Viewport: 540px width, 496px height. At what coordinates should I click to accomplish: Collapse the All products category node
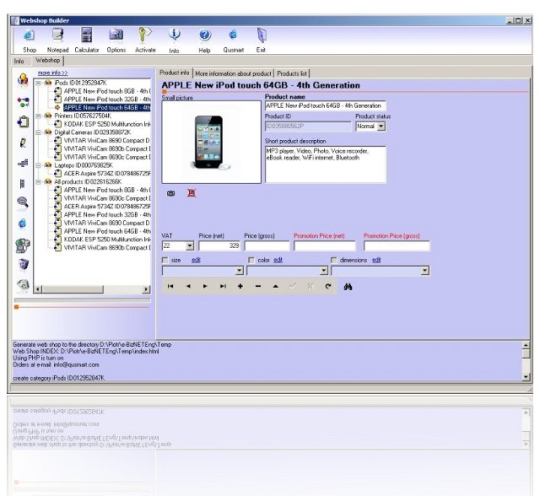39,182
